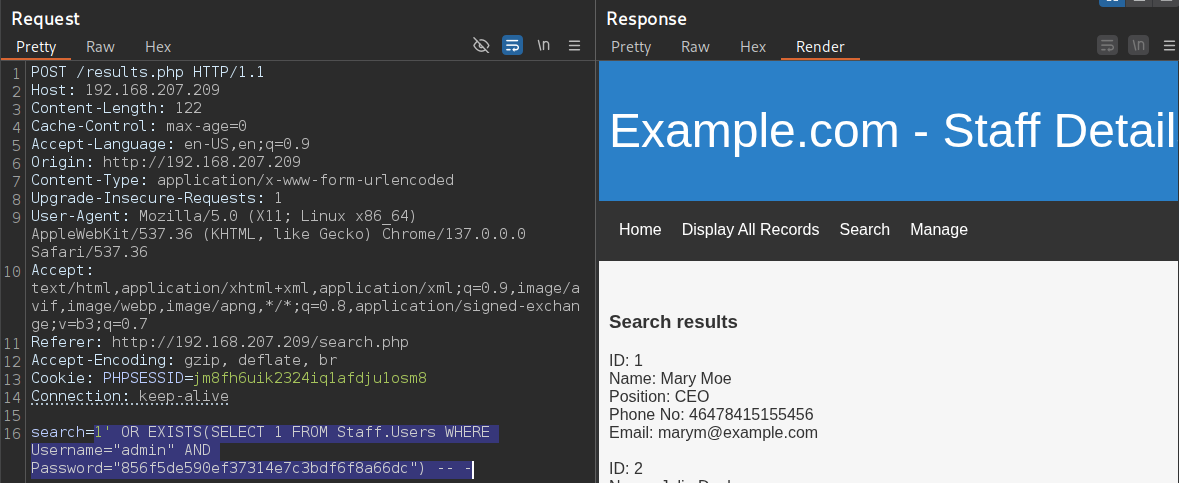Click 'Response' panel title
Image resolution: width=1179 pixels, height=483 pixels.
coord(646,19)
